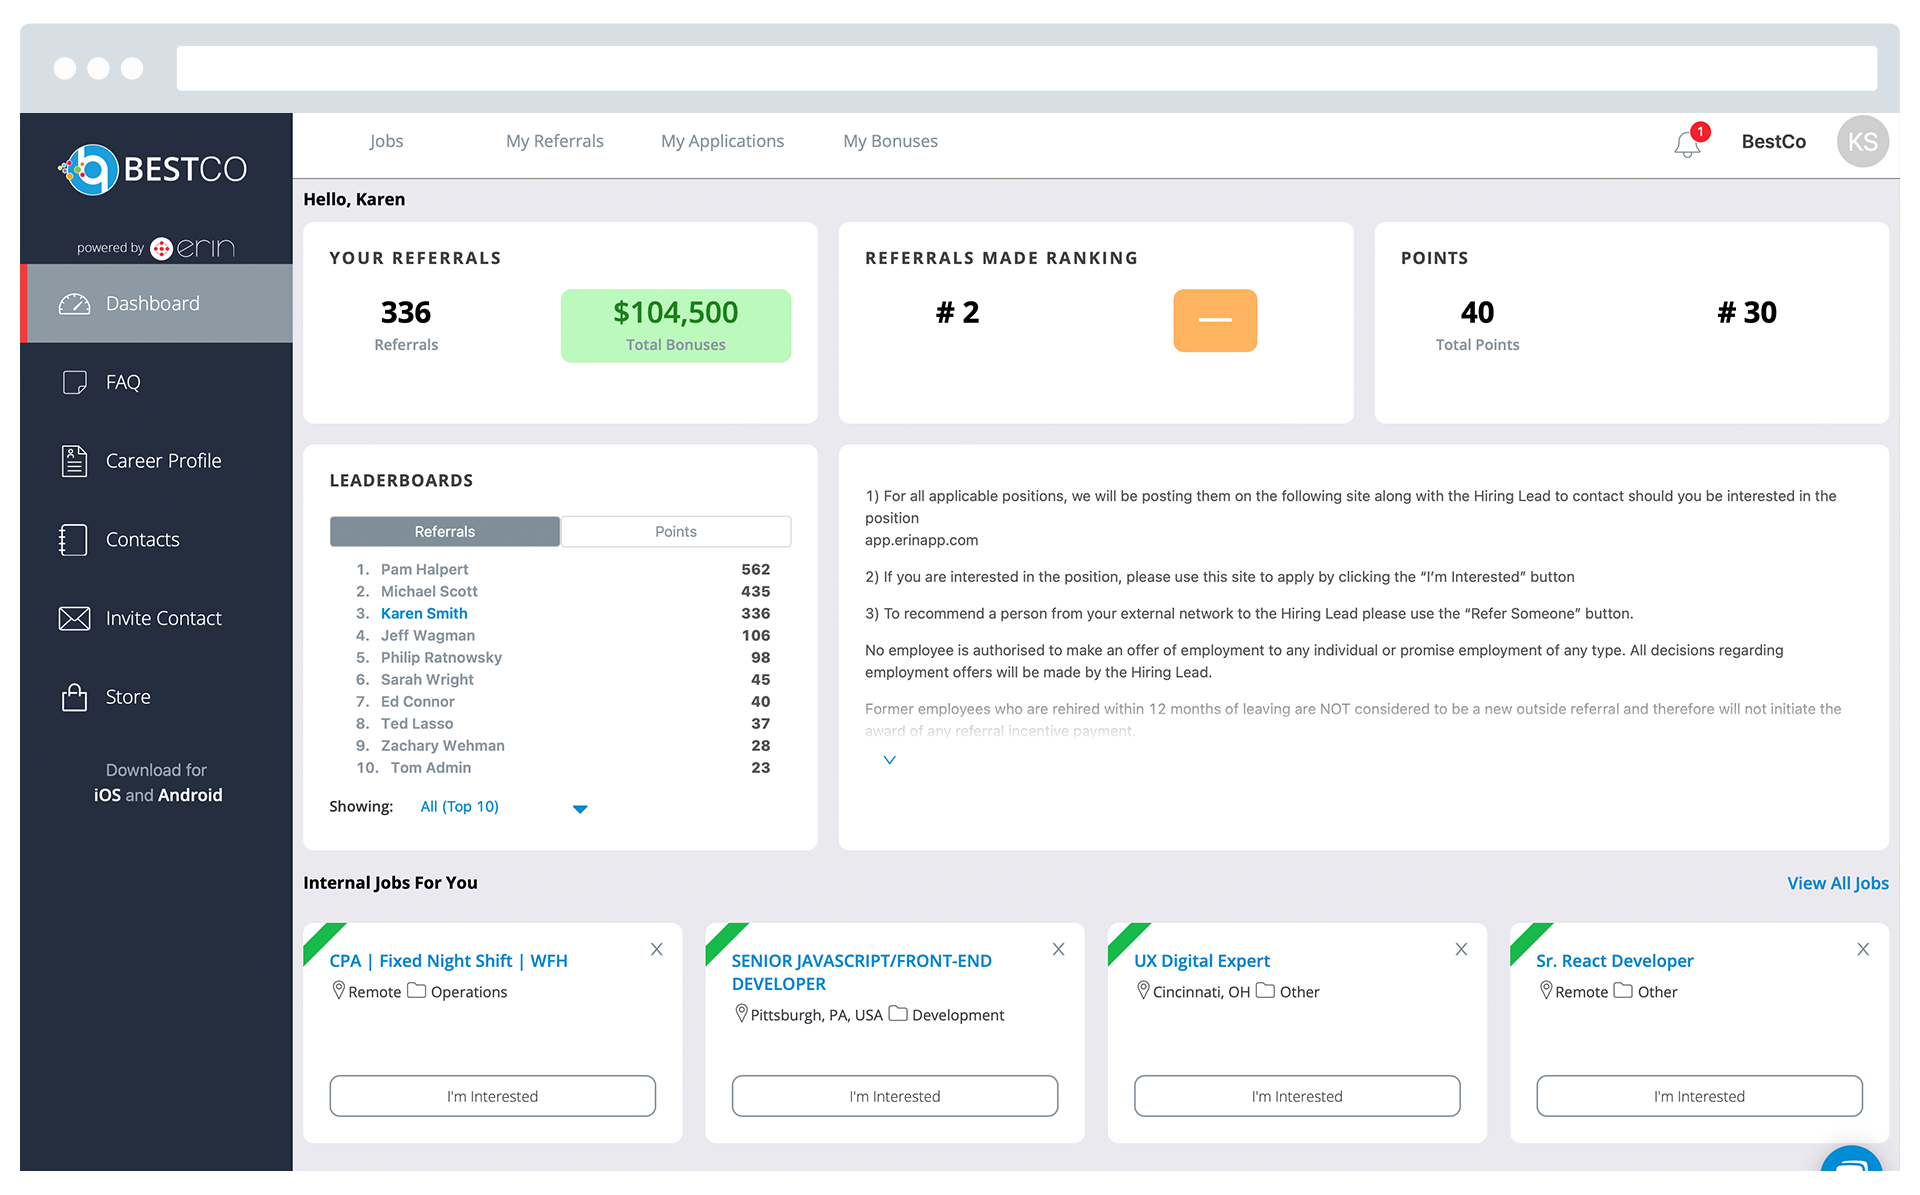Screen dimensions: 1920x1195
Task: Click the Dashboard gauge icon
Action: click(74, 304)
